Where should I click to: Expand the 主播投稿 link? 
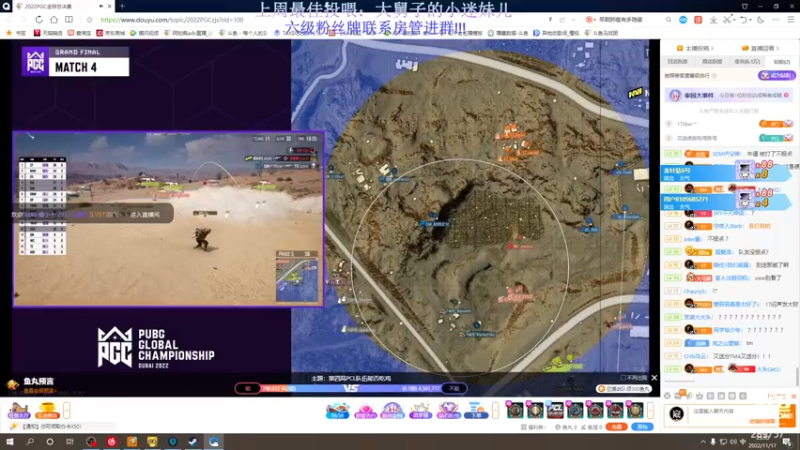[695, 48]
